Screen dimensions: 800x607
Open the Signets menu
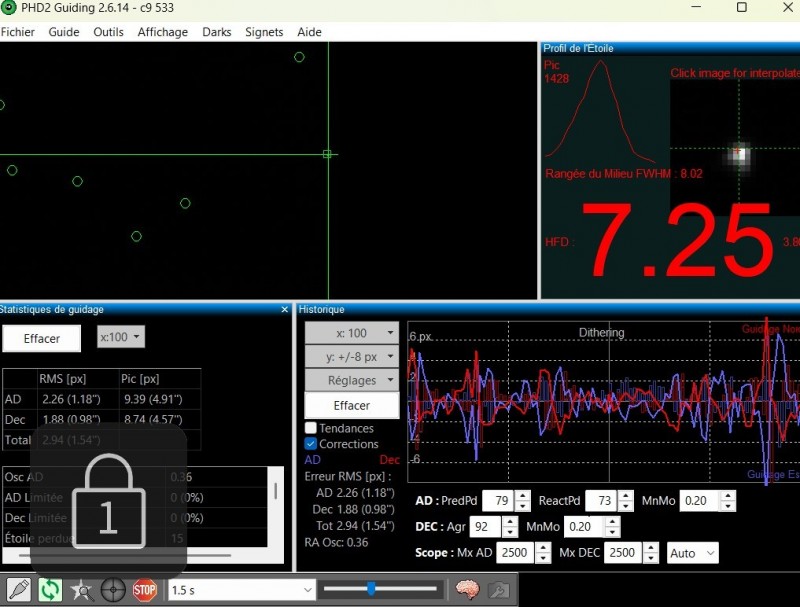click(264, 32)
